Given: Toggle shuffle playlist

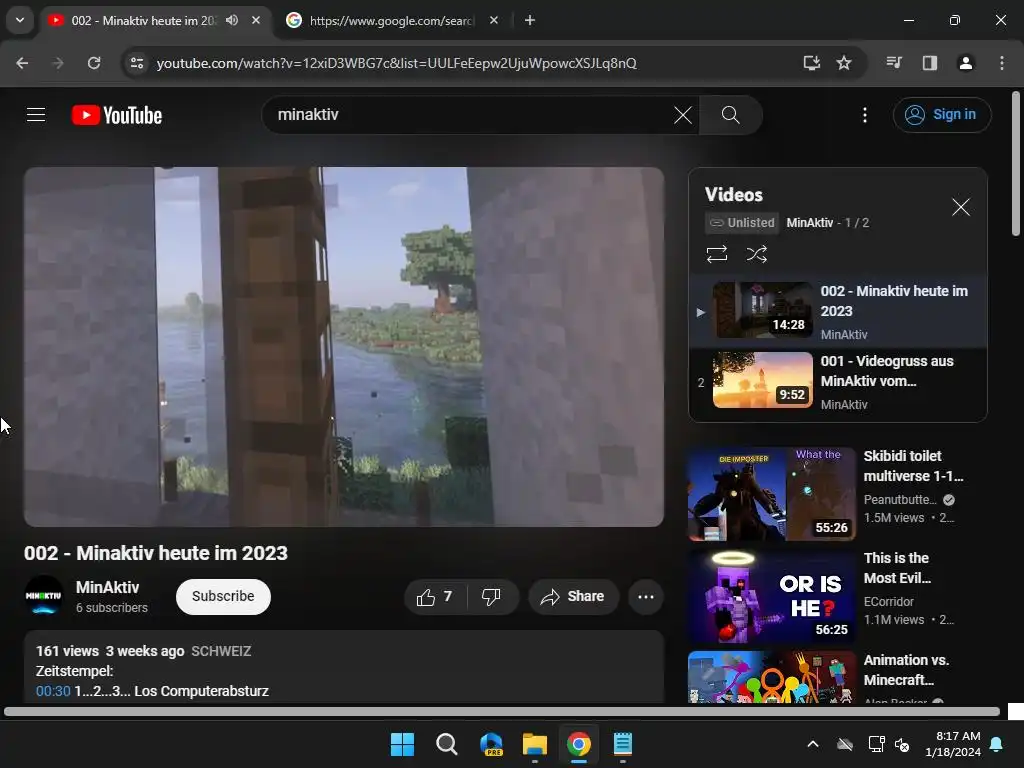Looking at the screenshot, I should click(756, 253).
